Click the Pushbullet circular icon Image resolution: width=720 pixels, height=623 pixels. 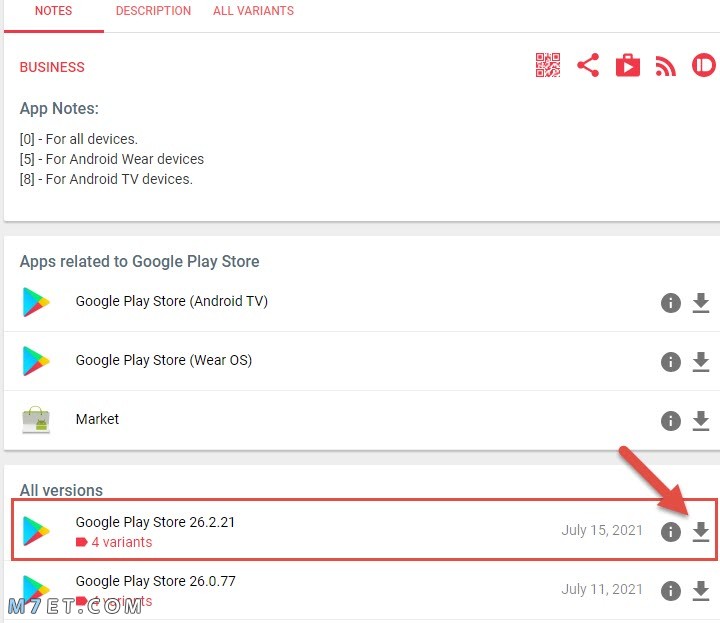704,65
